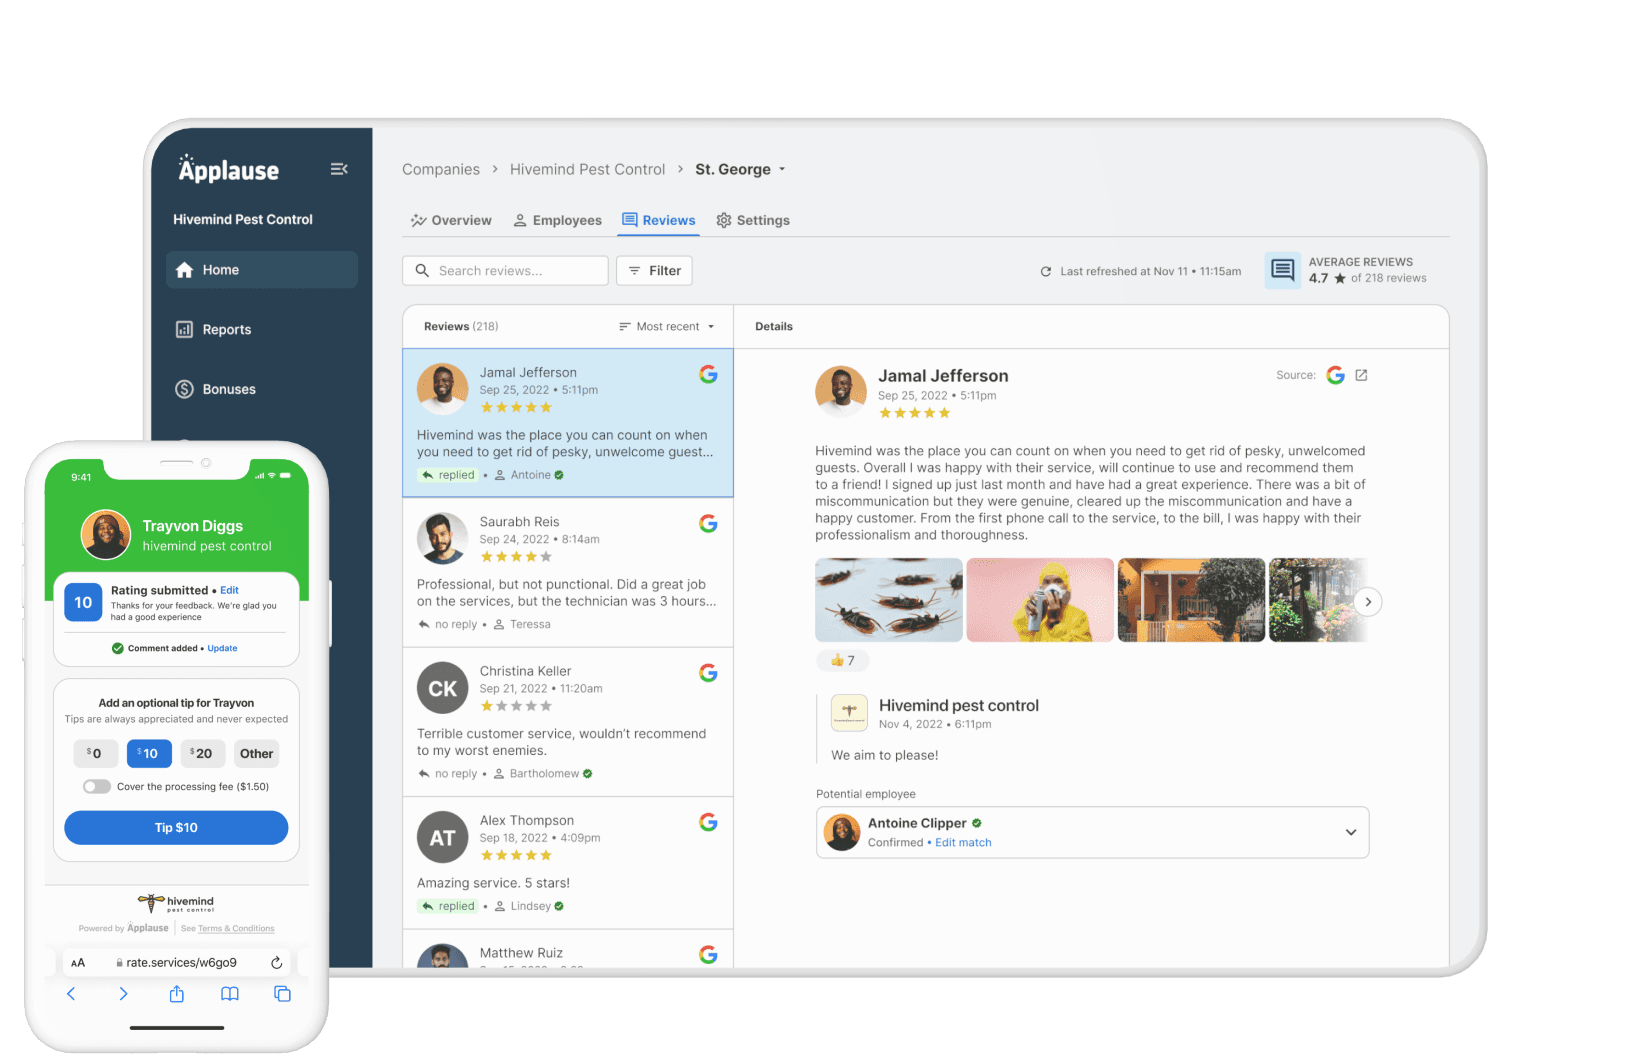Viewport: 1632px width, 1055px height.
Task: Select Saurabh Reis review
Action: (x=567, y=572)
